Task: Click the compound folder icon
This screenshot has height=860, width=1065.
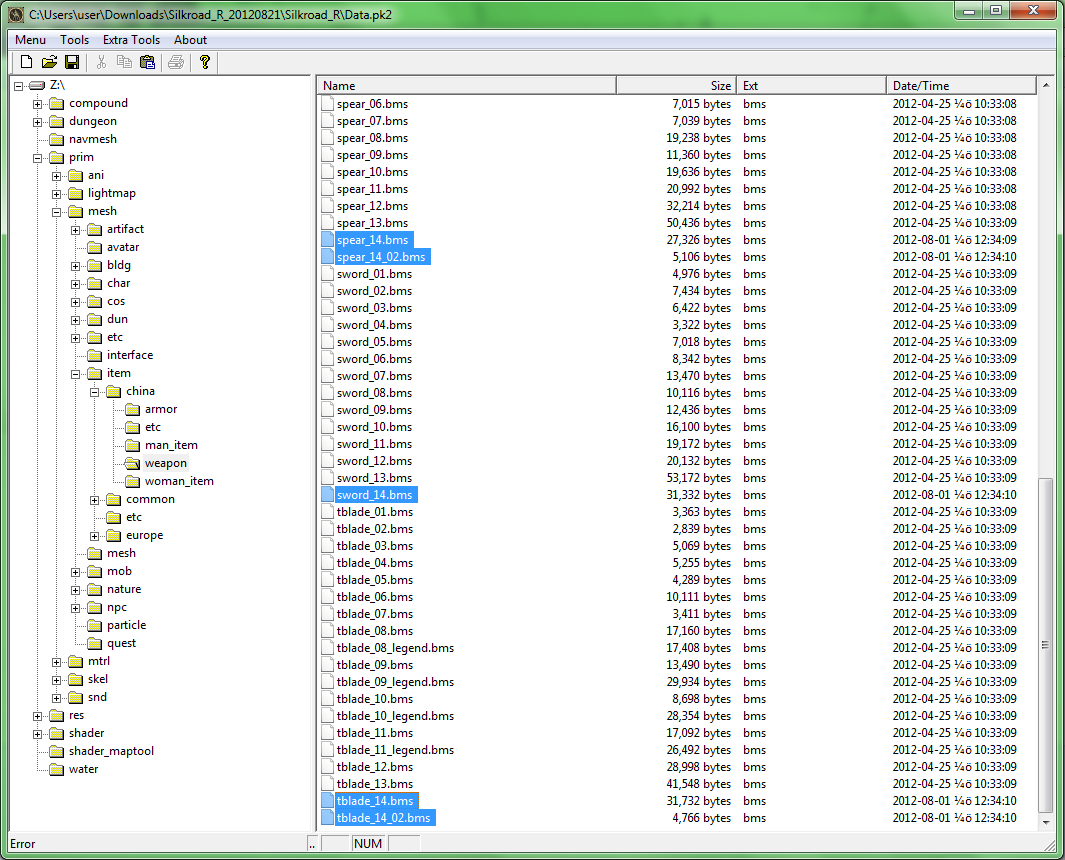Action: [56, 103]
